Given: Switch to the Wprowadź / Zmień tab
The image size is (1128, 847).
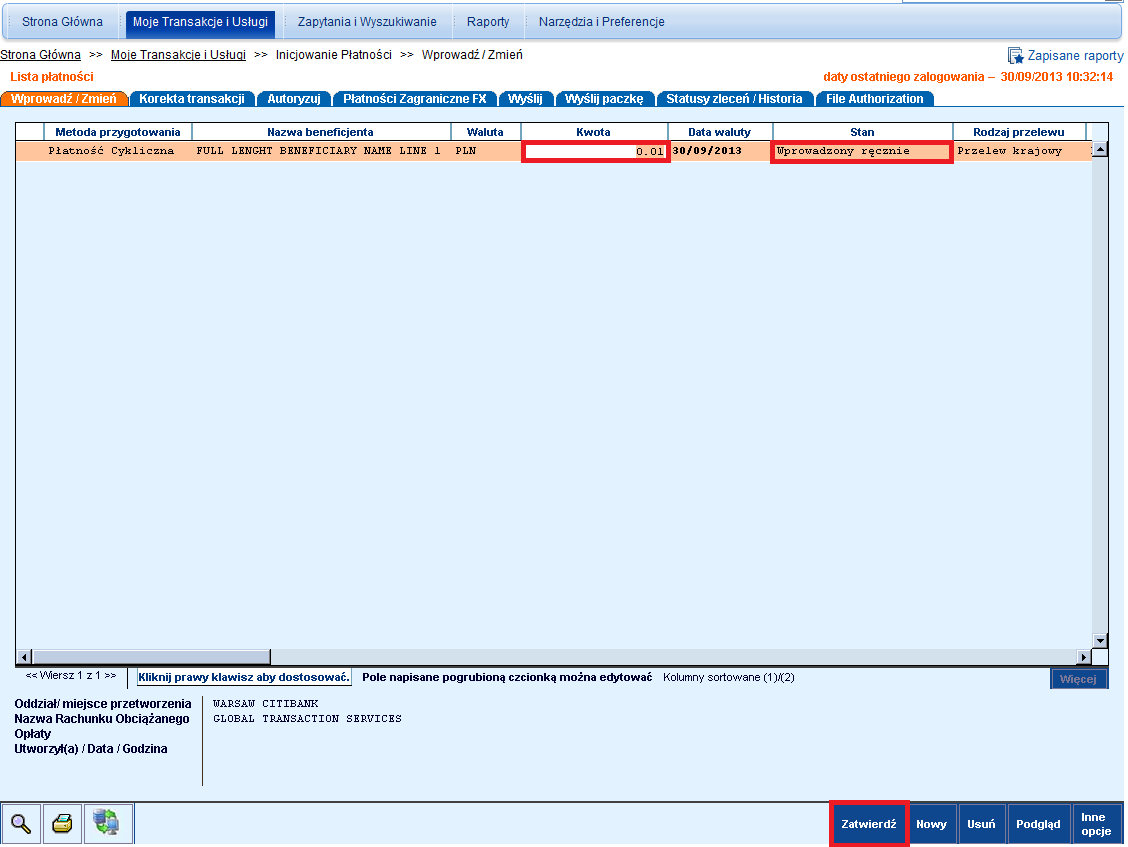Looking at the screenshot, I should pyautogui.click(x=64, y=99).
